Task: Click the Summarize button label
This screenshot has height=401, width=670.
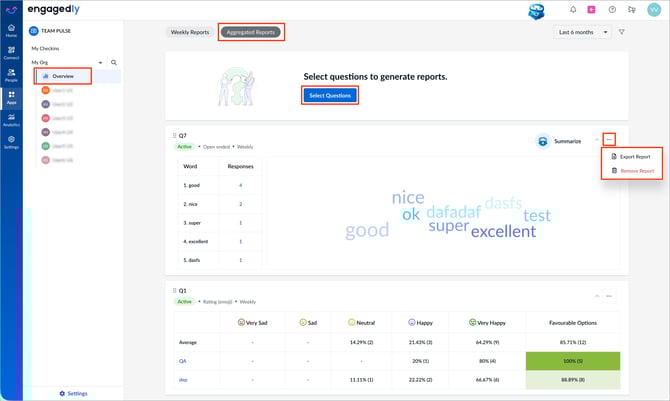Action: coord(567,141)
